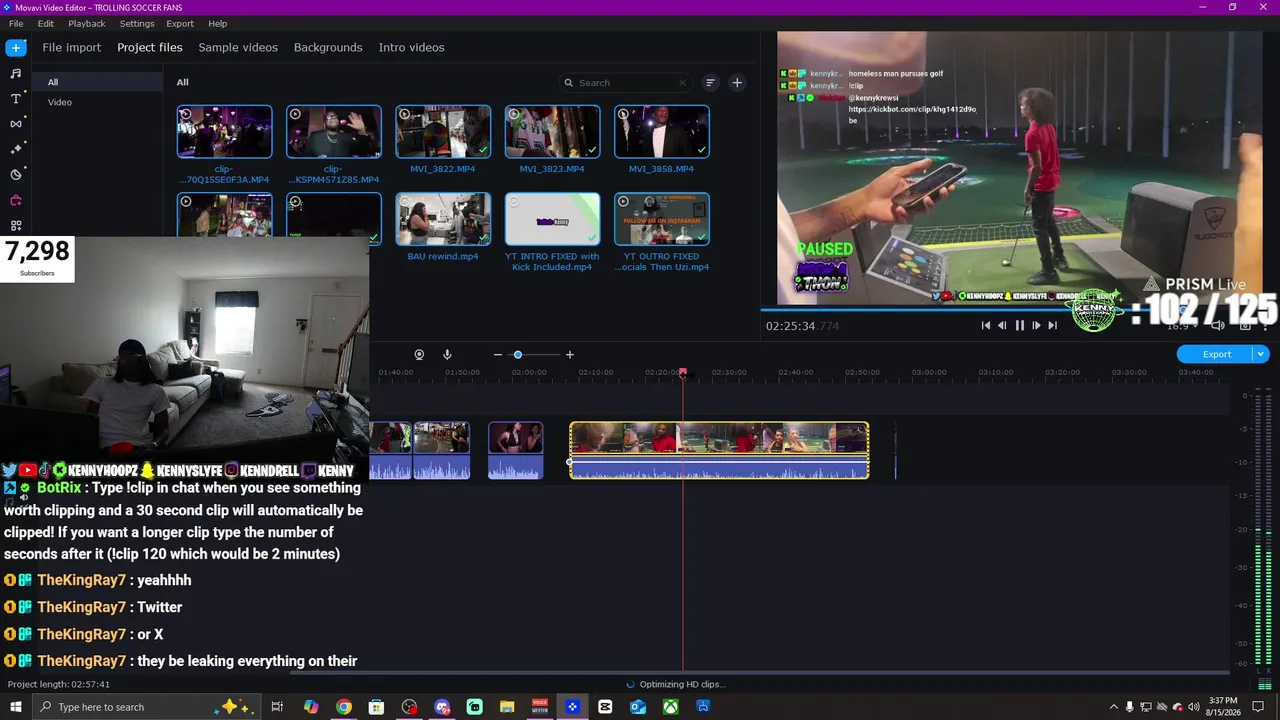The image size is (1280, 720).
Task: Zoom out timeline with minus icon
Action: click(x=498, y=354)
